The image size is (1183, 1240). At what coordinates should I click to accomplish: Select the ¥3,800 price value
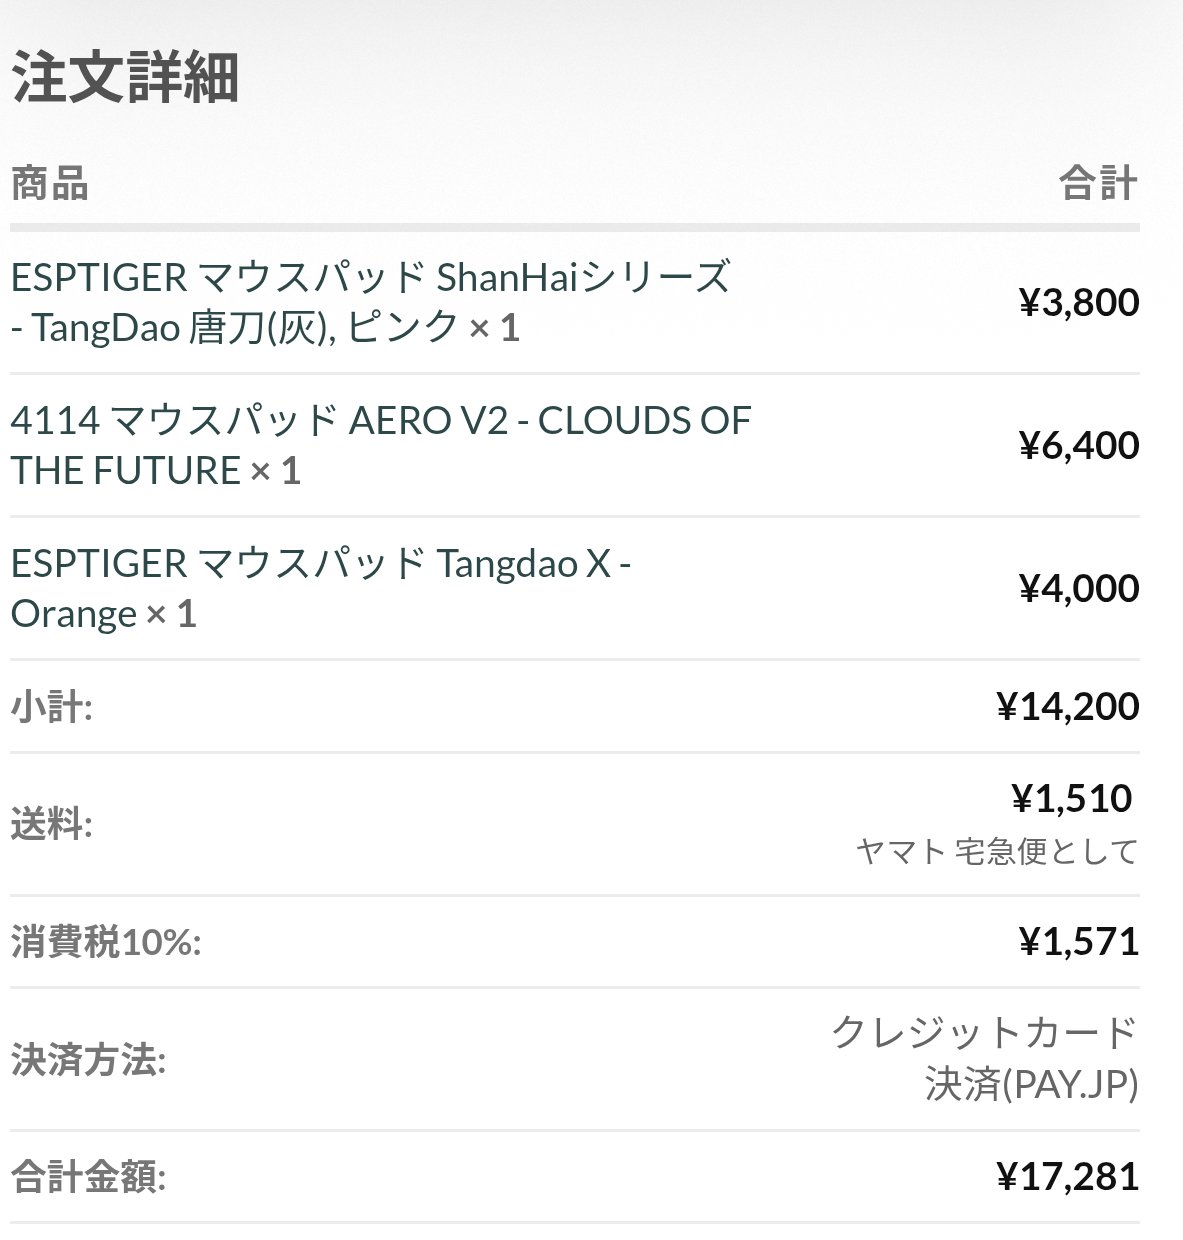[x=1078, y=302]
